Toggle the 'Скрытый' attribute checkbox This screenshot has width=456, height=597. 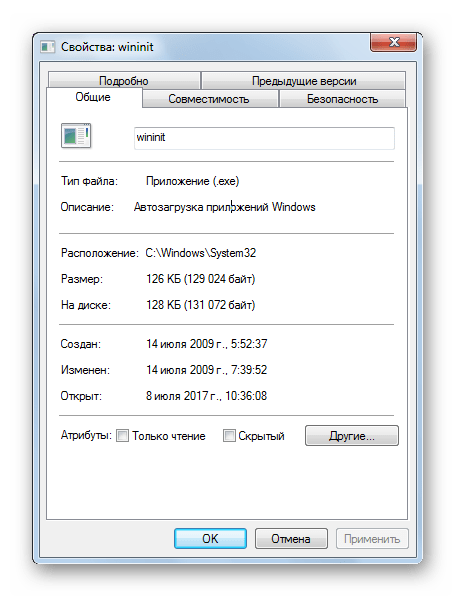click(x=229, y=435)
